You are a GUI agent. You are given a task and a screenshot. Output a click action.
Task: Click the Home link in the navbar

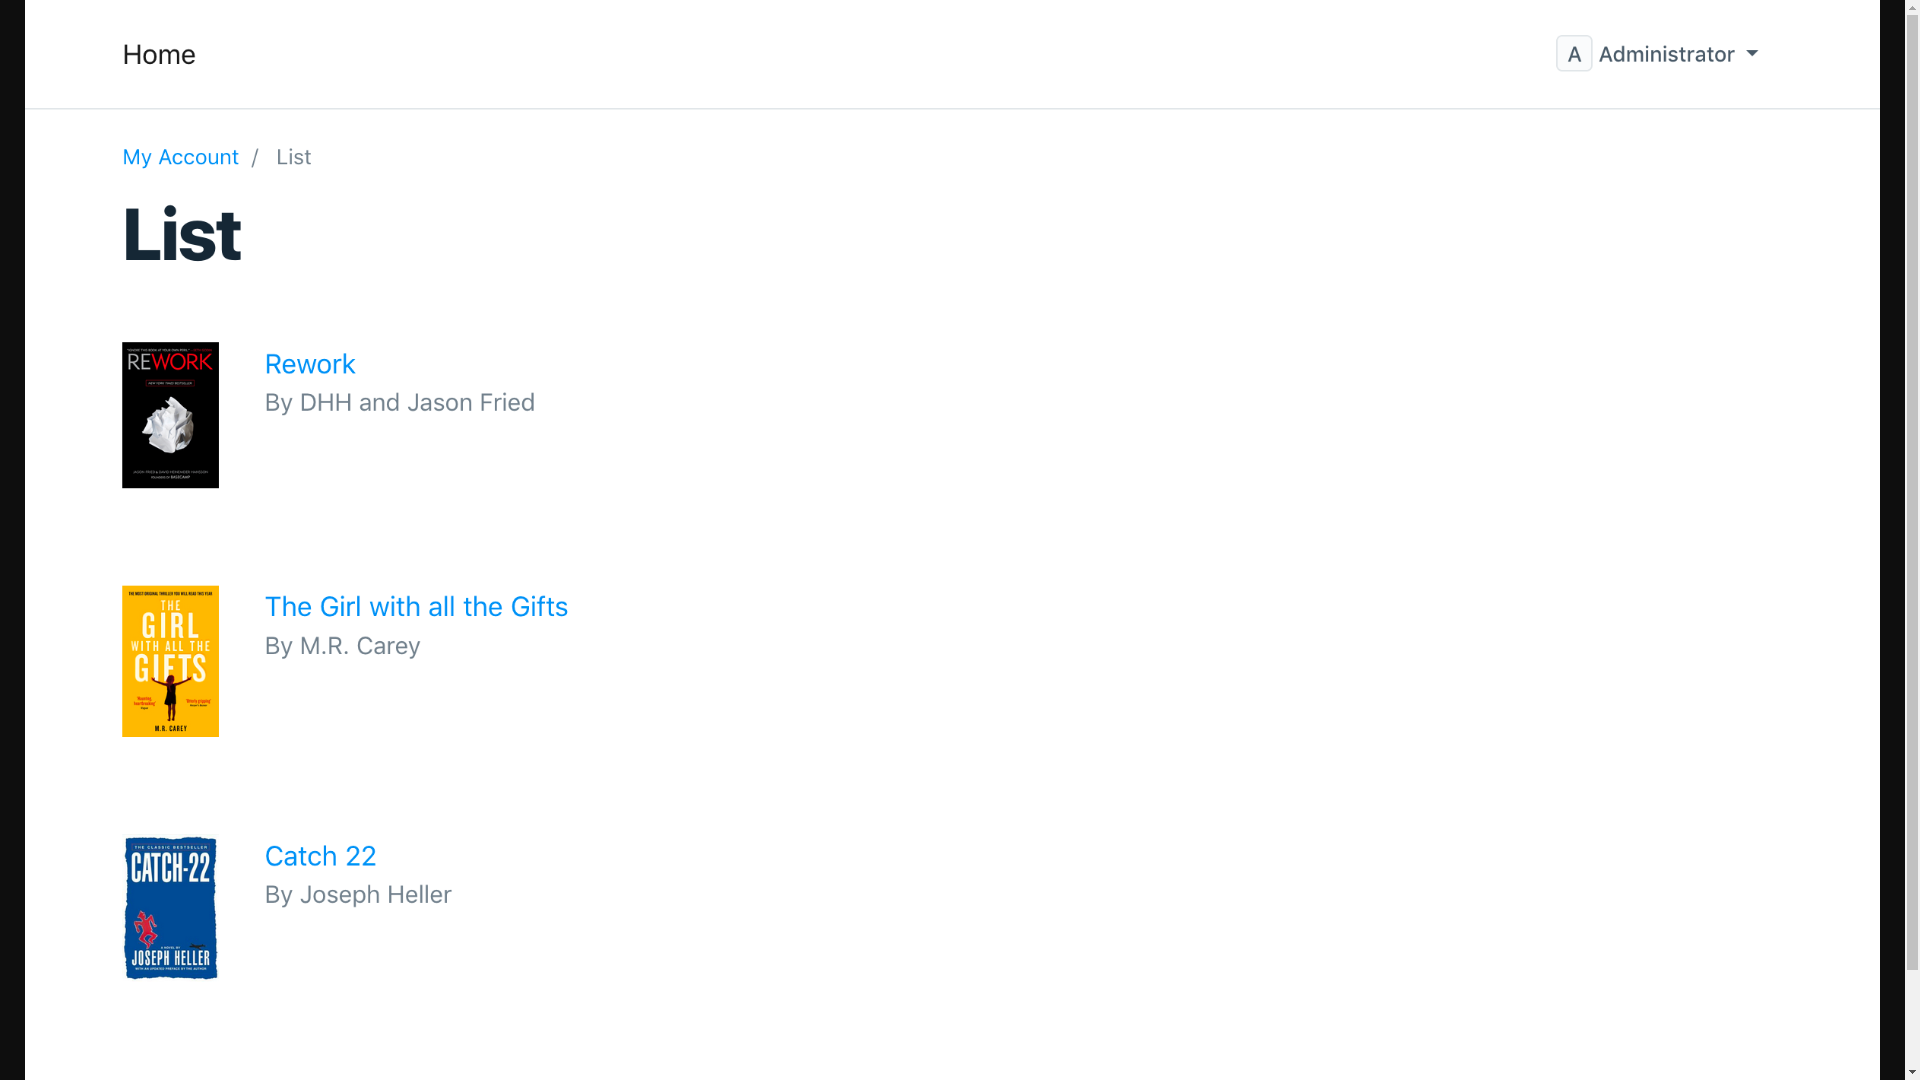[159, 55]
